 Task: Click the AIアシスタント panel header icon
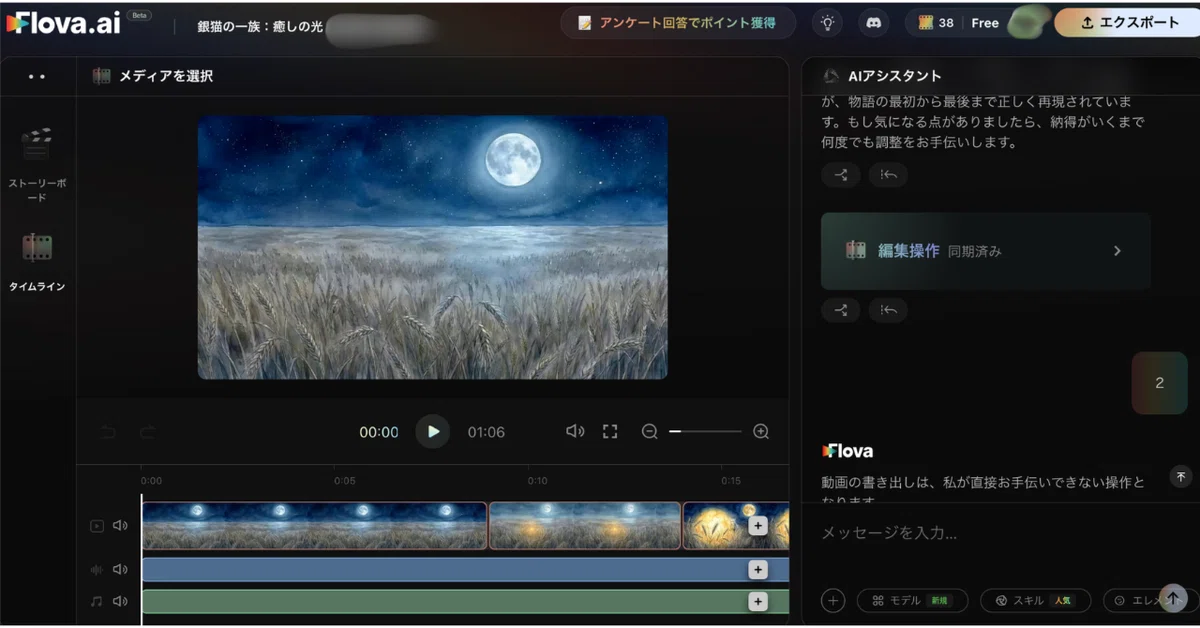(x=830, y=76)
